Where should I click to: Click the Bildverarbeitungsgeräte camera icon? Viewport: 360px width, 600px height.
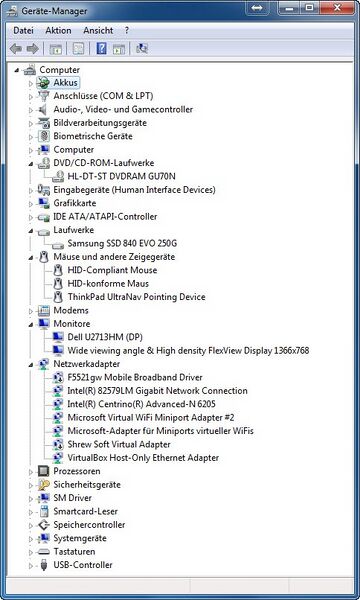(x=44, y=123)
